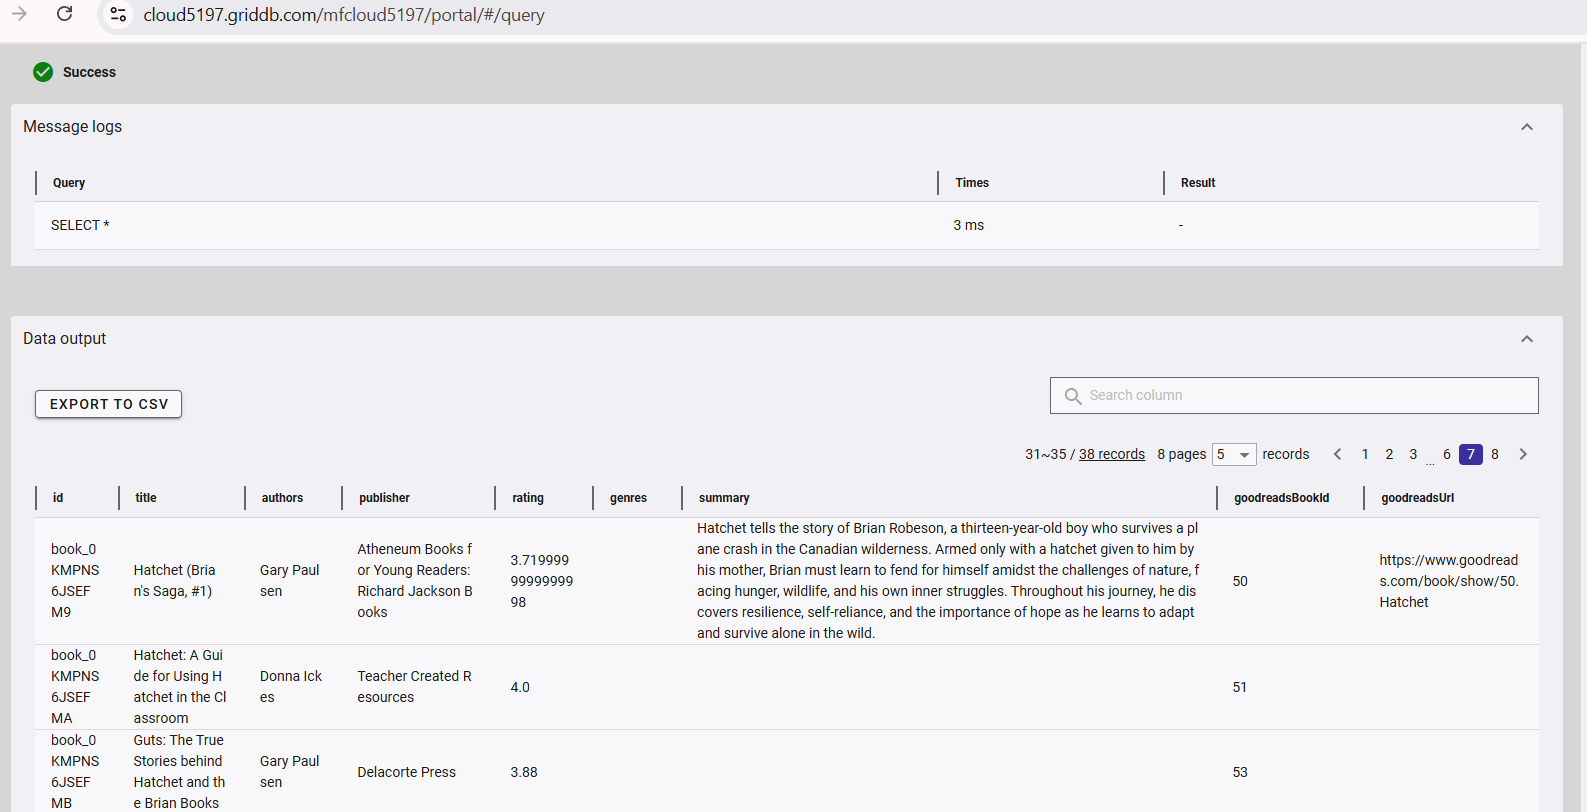Click the rating column header

pos(528,498)
